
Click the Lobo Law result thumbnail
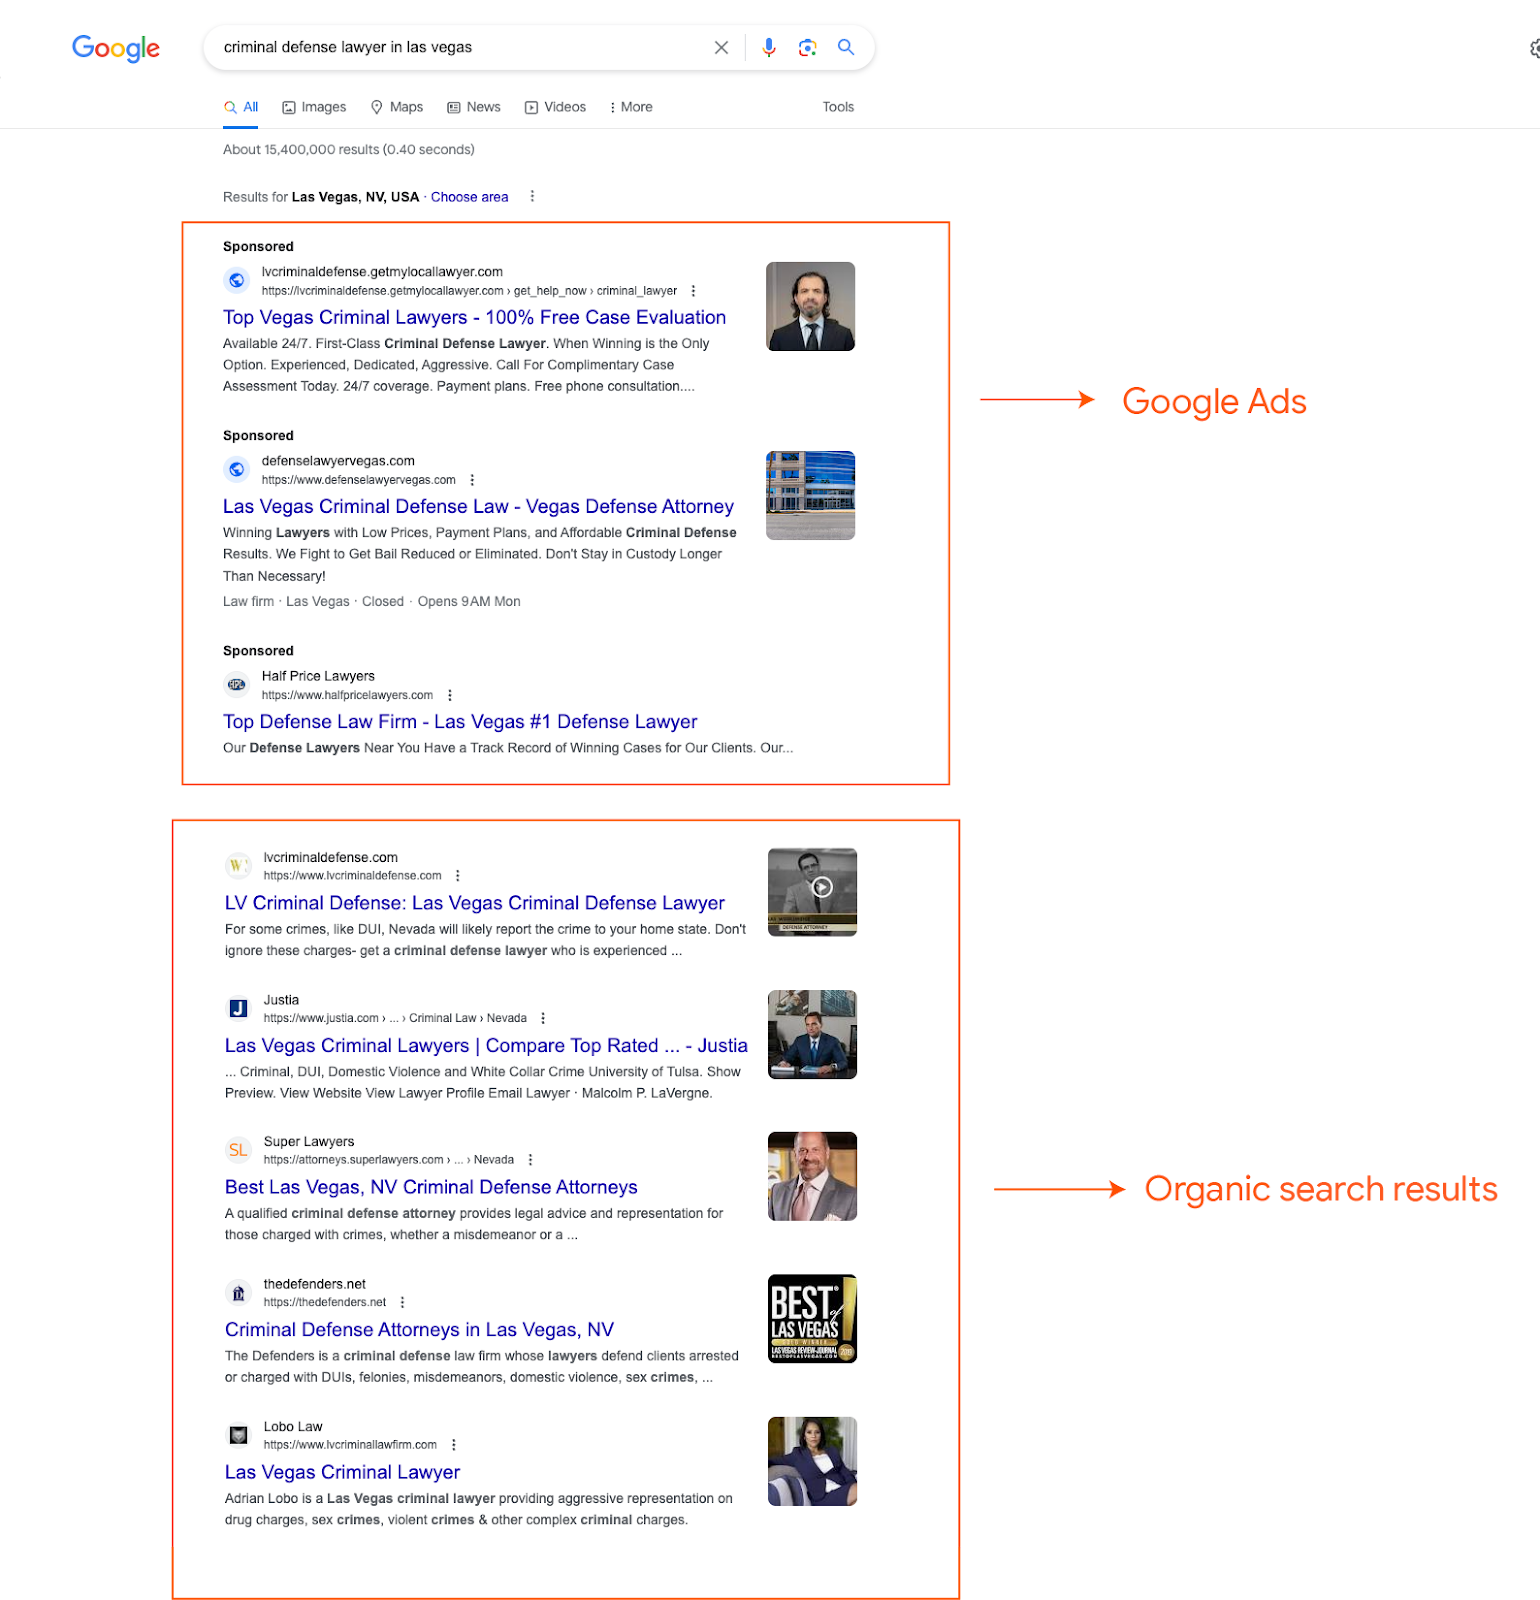812,1461
